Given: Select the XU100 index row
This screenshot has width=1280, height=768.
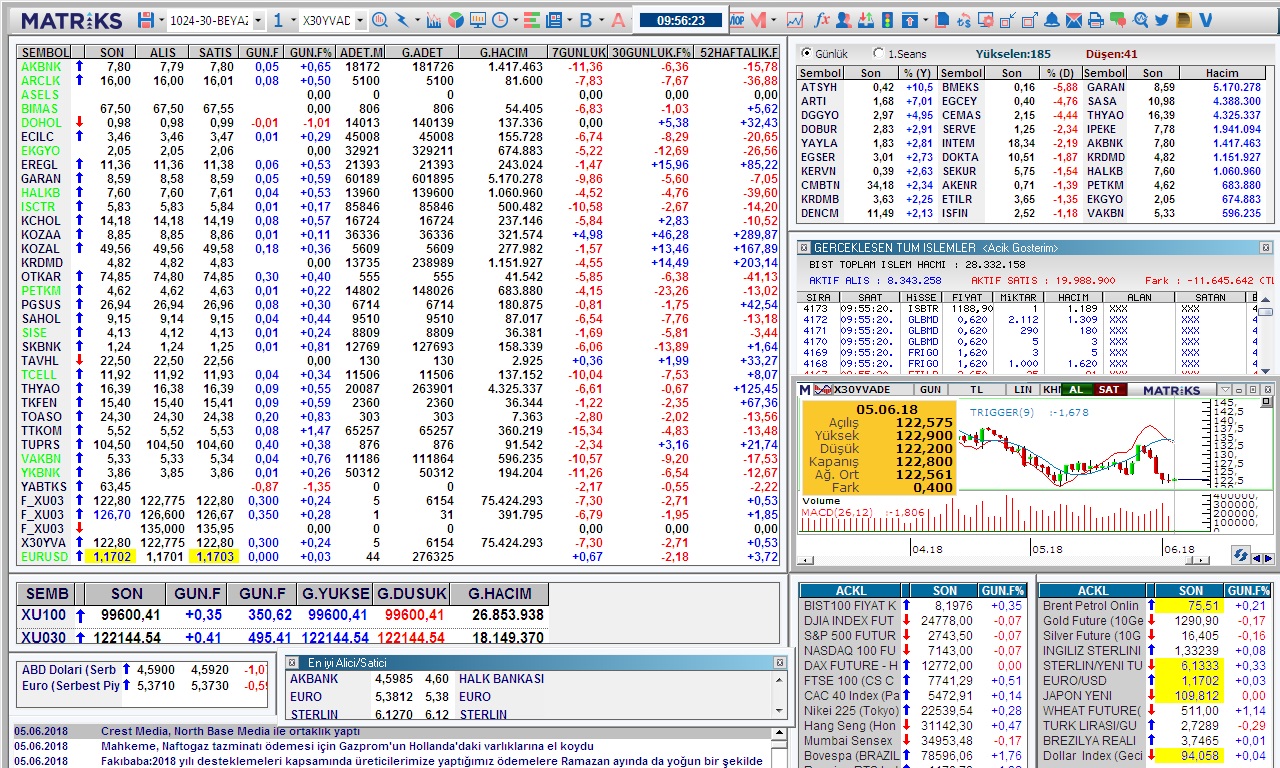Looking at the screenshot, I should click(x=283, y=615).
